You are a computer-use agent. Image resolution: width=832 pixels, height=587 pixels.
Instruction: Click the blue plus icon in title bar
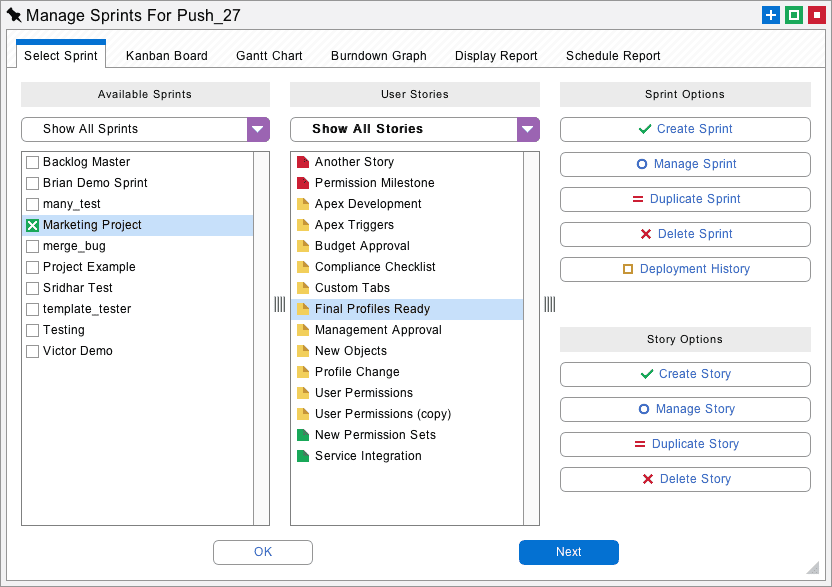(770, 15)
